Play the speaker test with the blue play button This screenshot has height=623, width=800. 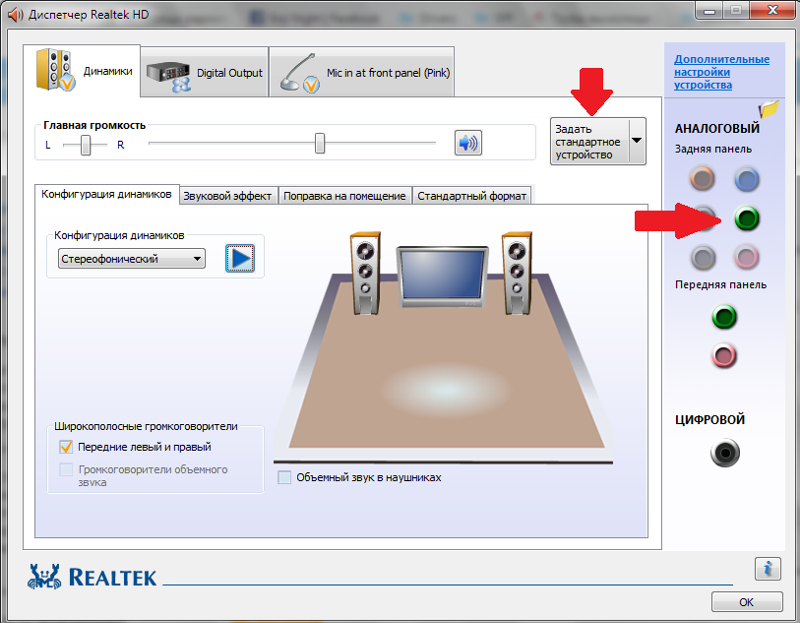coord(240,258)
